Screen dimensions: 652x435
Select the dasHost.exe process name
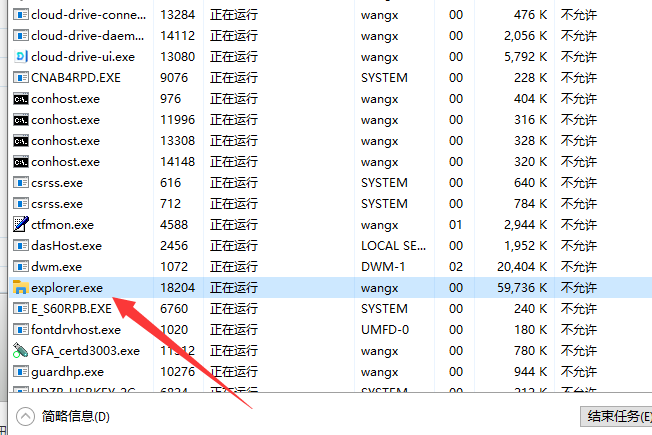66,246
